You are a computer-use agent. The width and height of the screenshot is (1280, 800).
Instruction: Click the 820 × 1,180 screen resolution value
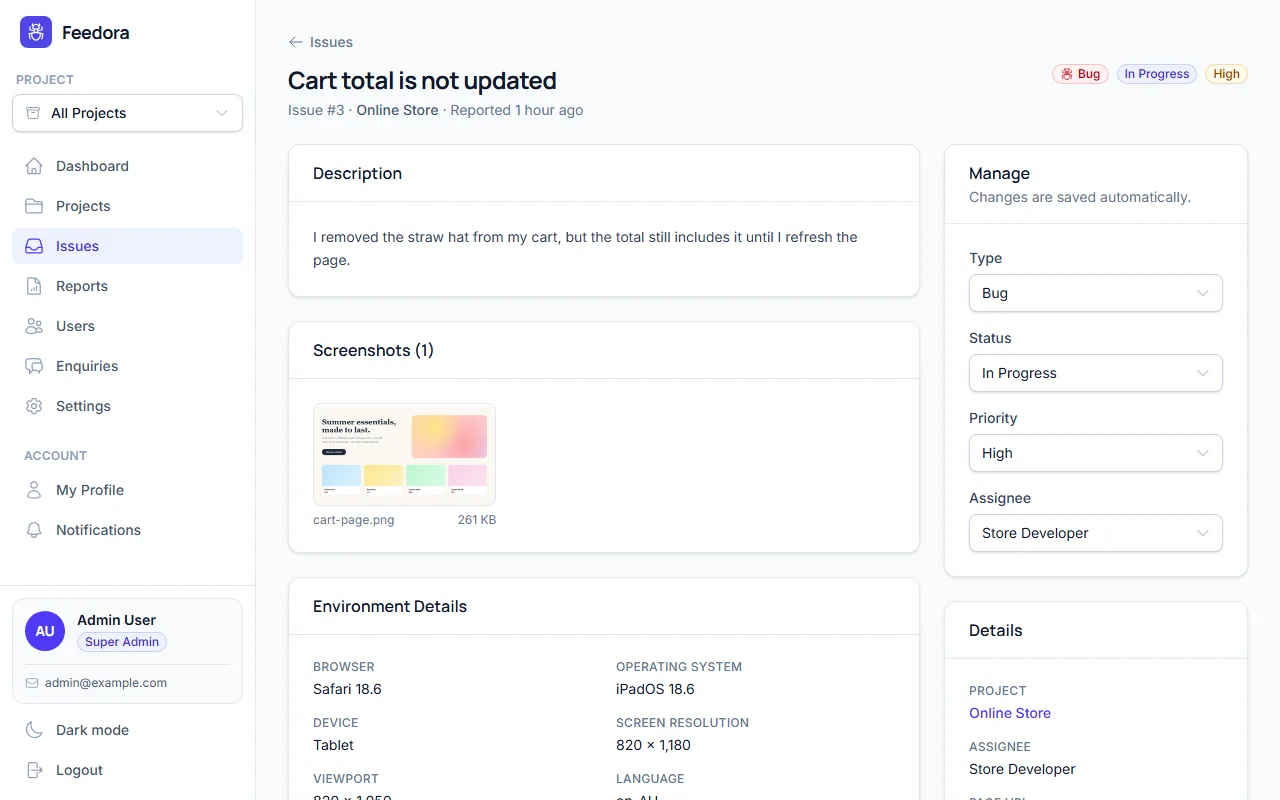click(x=653, y=745)
